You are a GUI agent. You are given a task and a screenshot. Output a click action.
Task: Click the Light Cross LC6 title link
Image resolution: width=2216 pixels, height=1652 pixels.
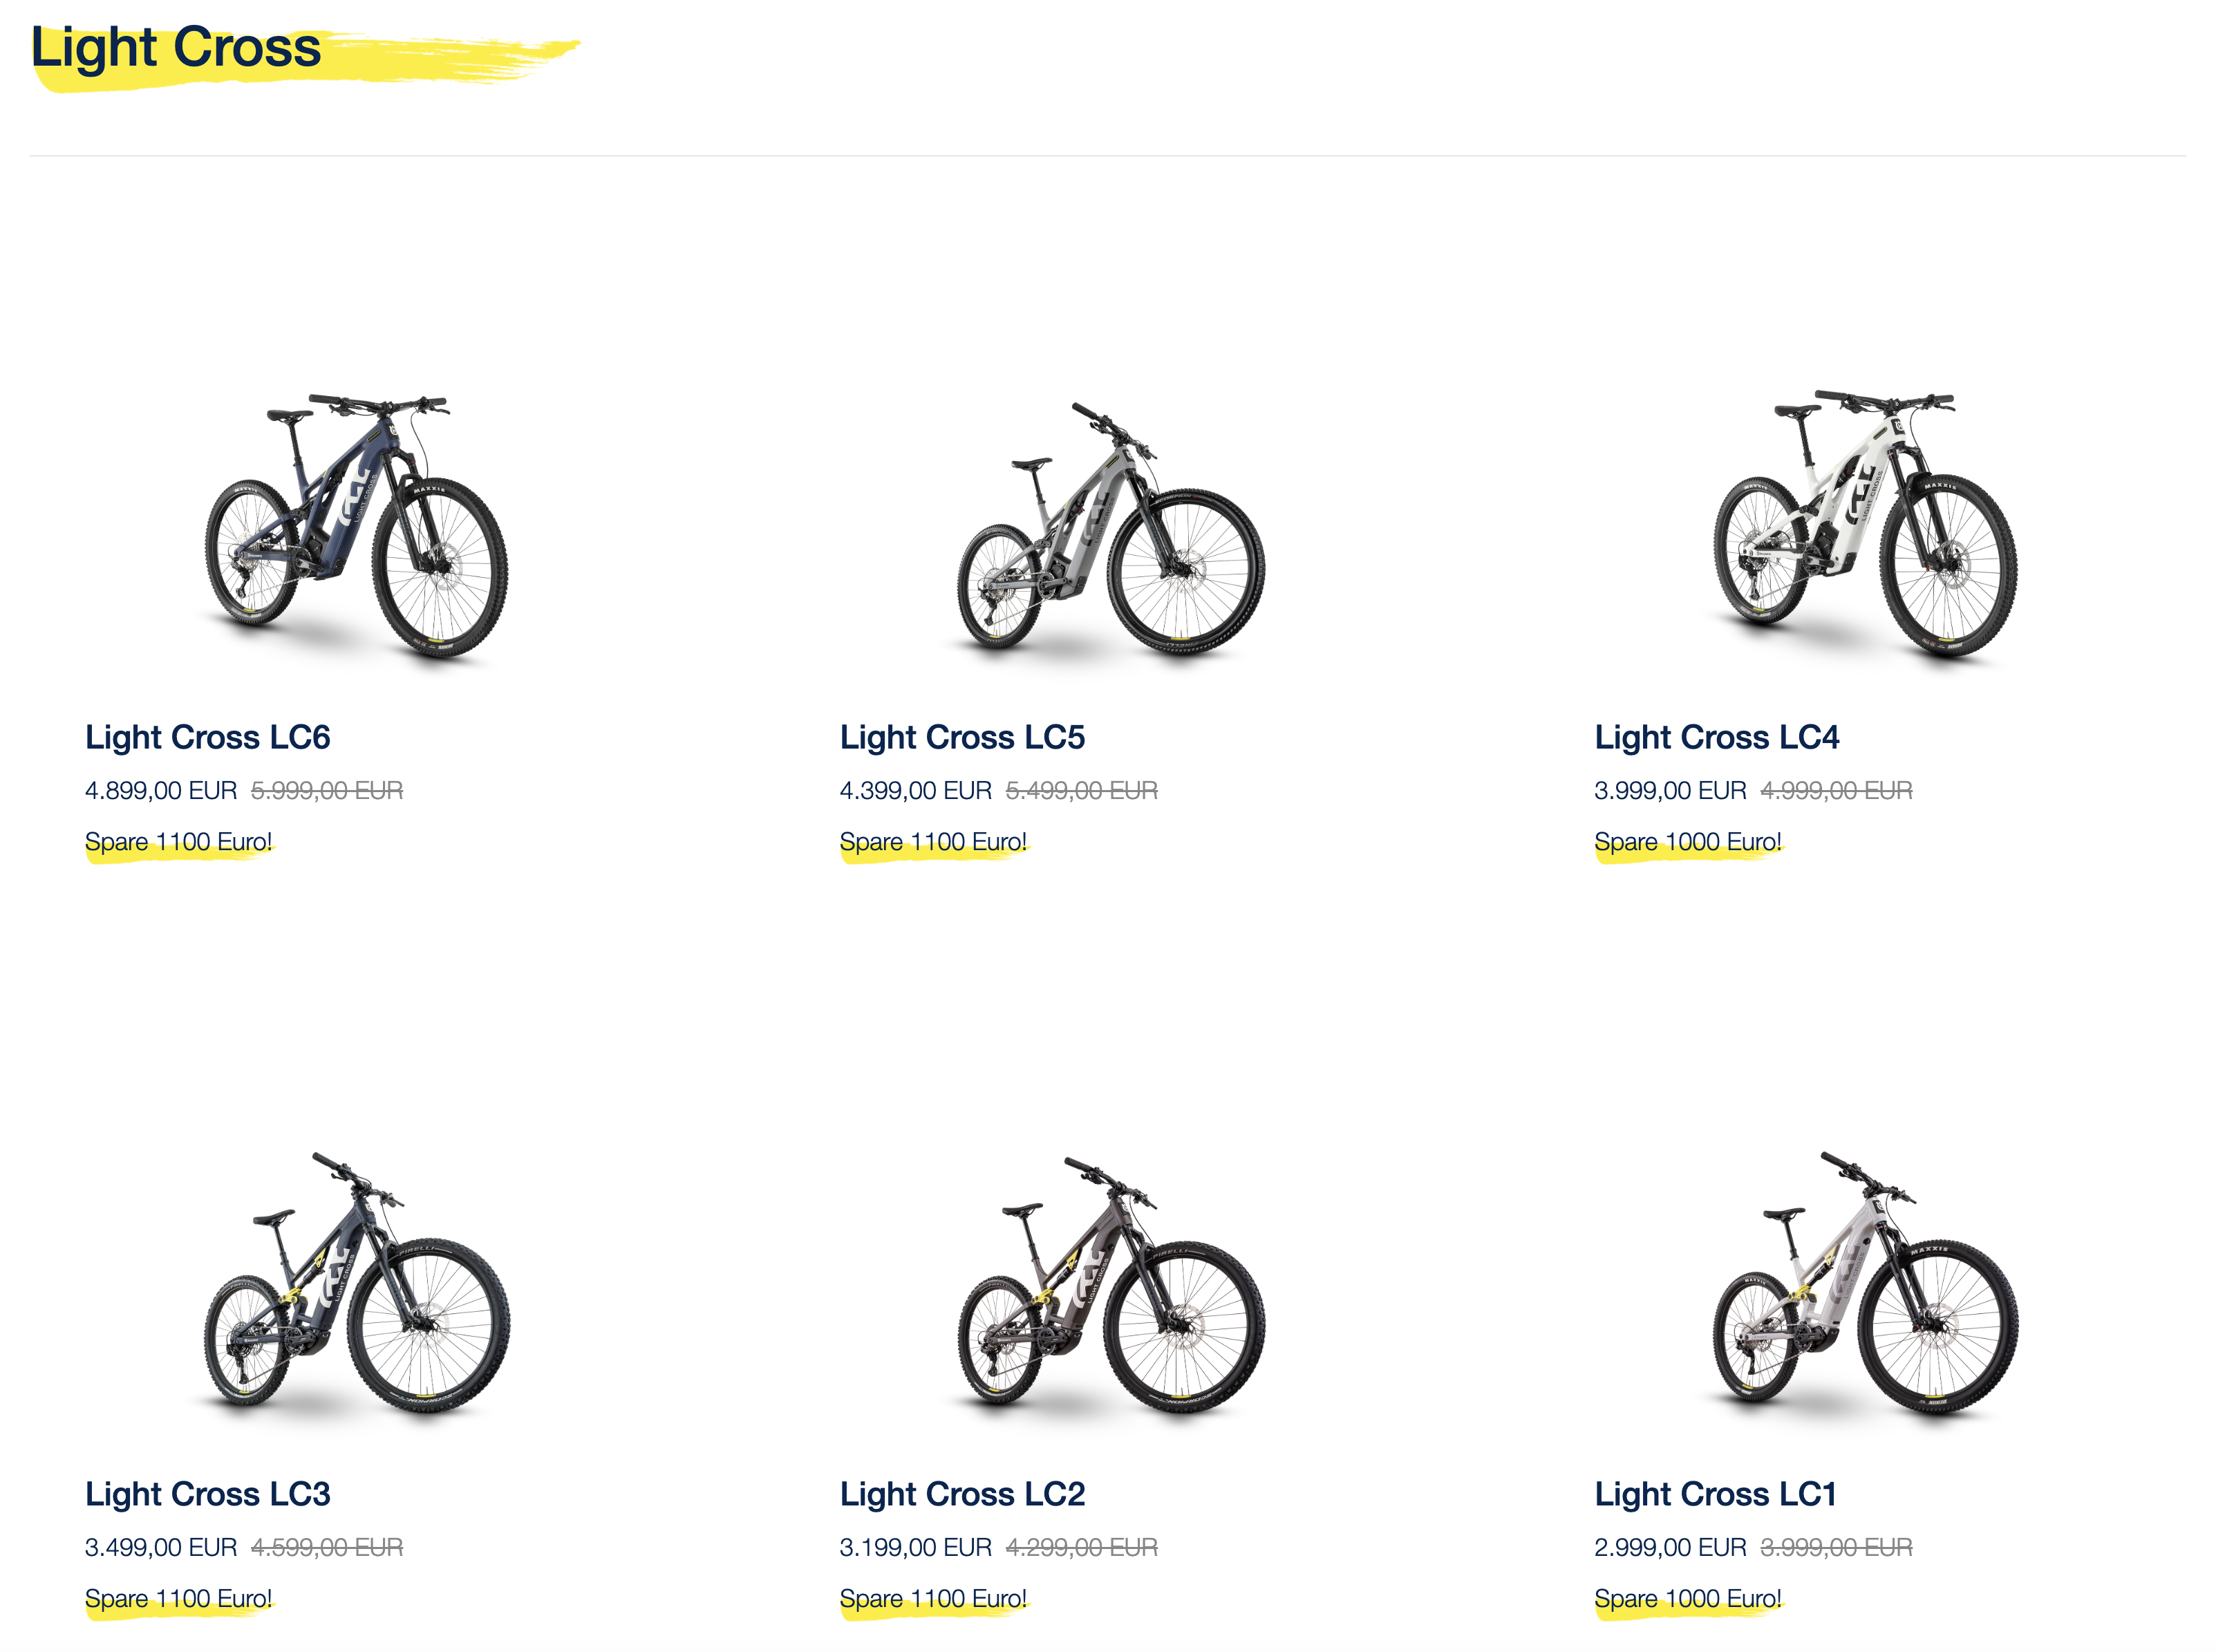coord(207,737)
